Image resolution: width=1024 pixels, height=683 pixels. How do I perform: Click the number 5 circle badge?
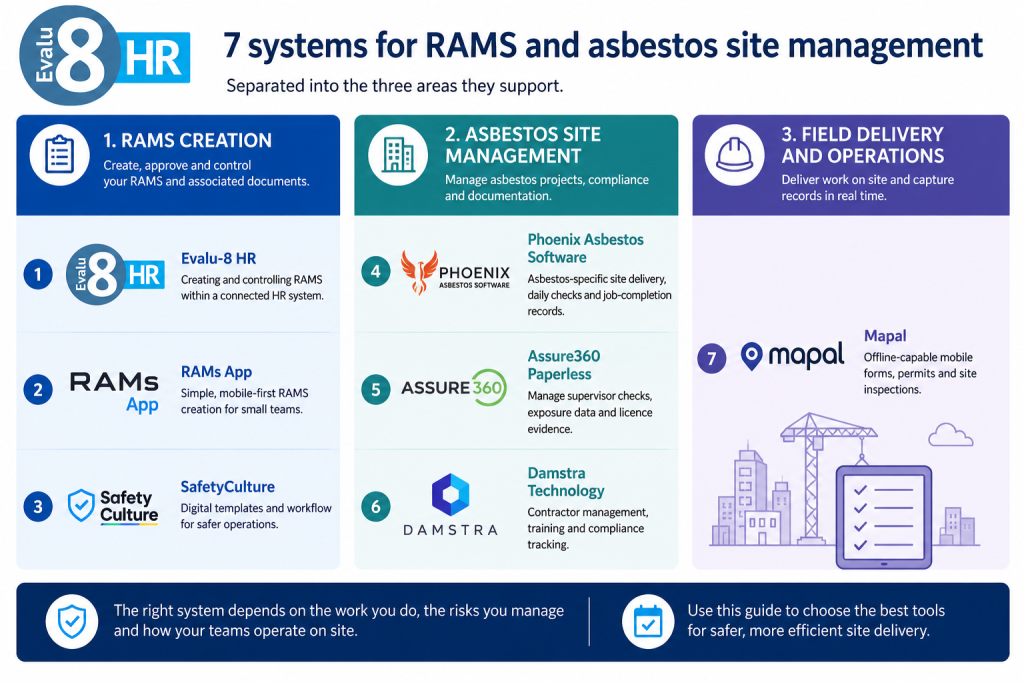click(376, 390)
